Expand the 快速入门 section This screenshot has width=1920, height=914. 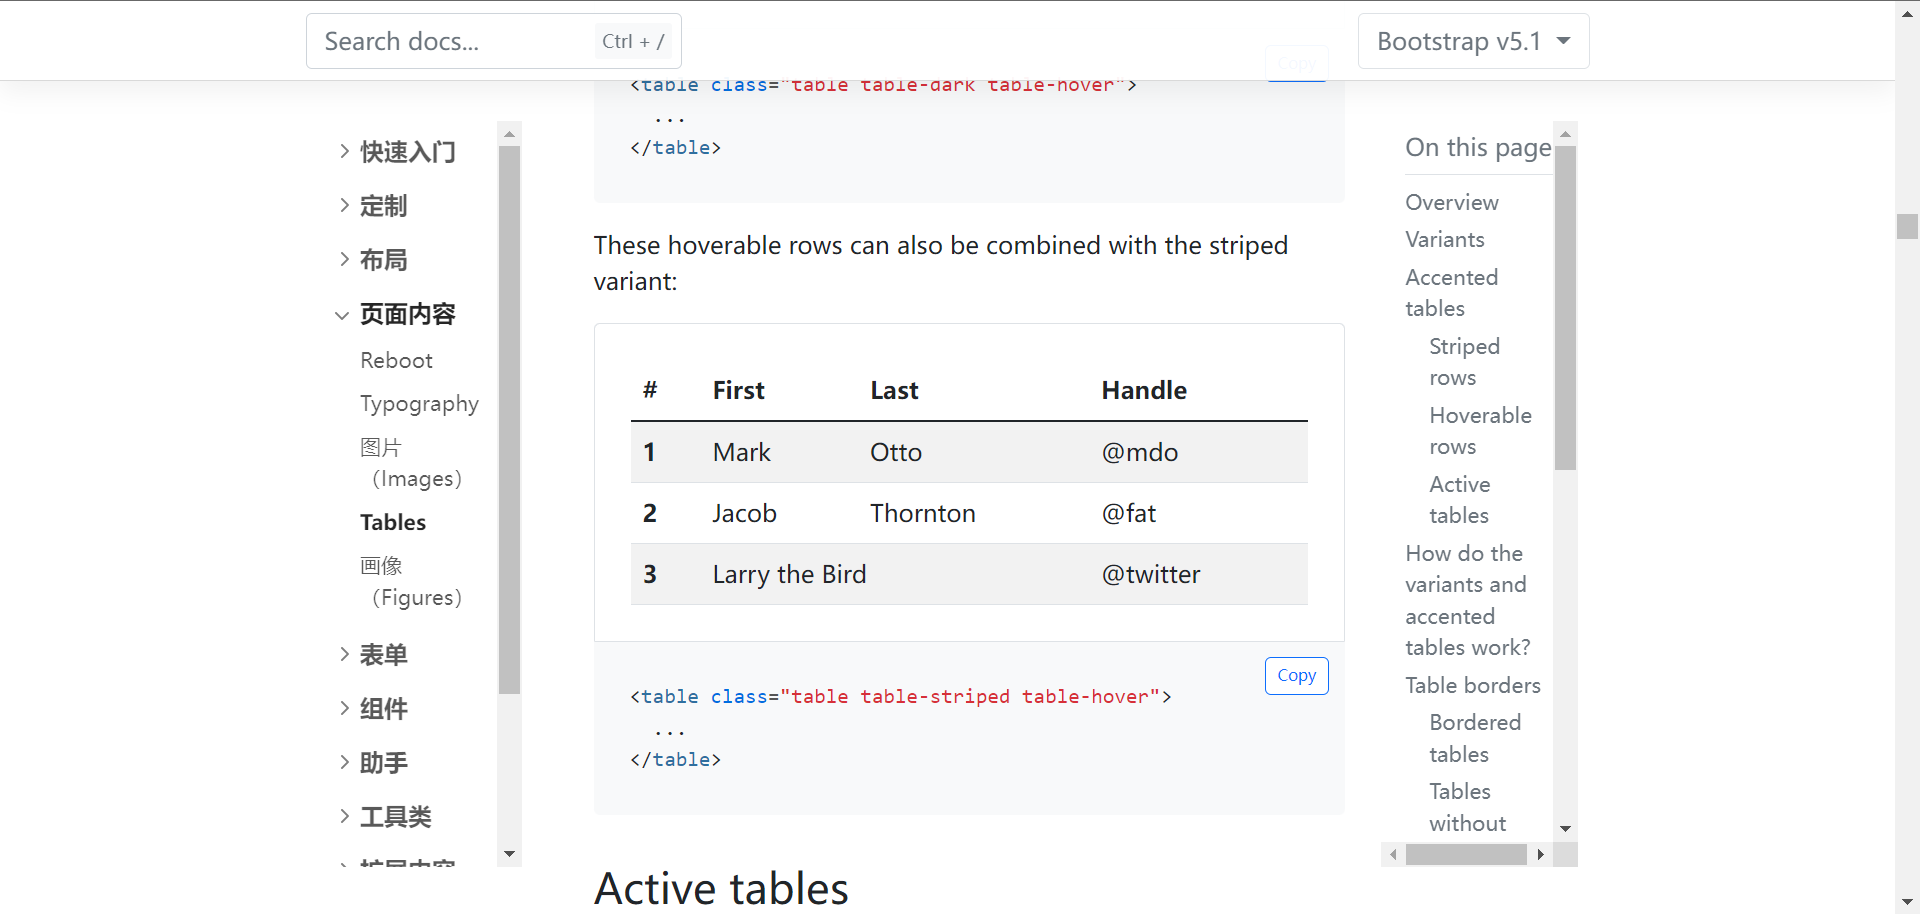pos(406,152)
